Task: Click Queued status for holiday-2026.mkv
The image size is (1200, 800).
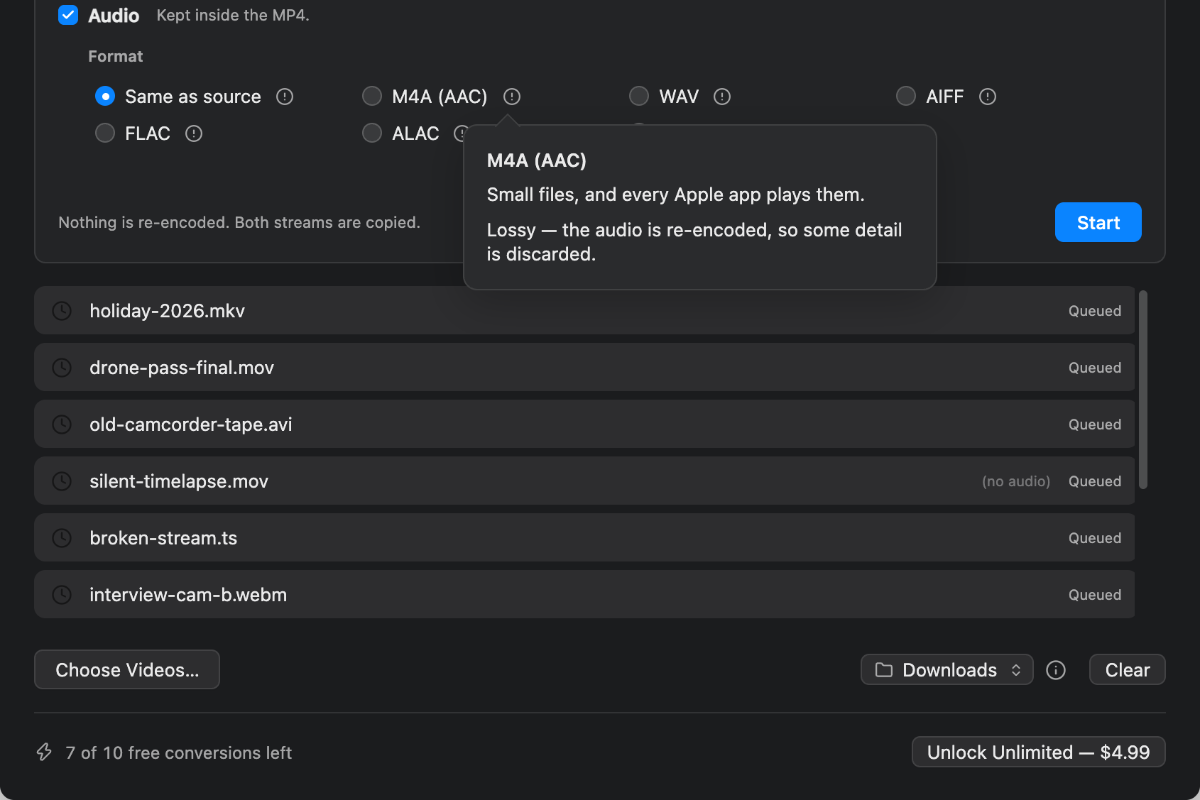Action: [1095, 311]
